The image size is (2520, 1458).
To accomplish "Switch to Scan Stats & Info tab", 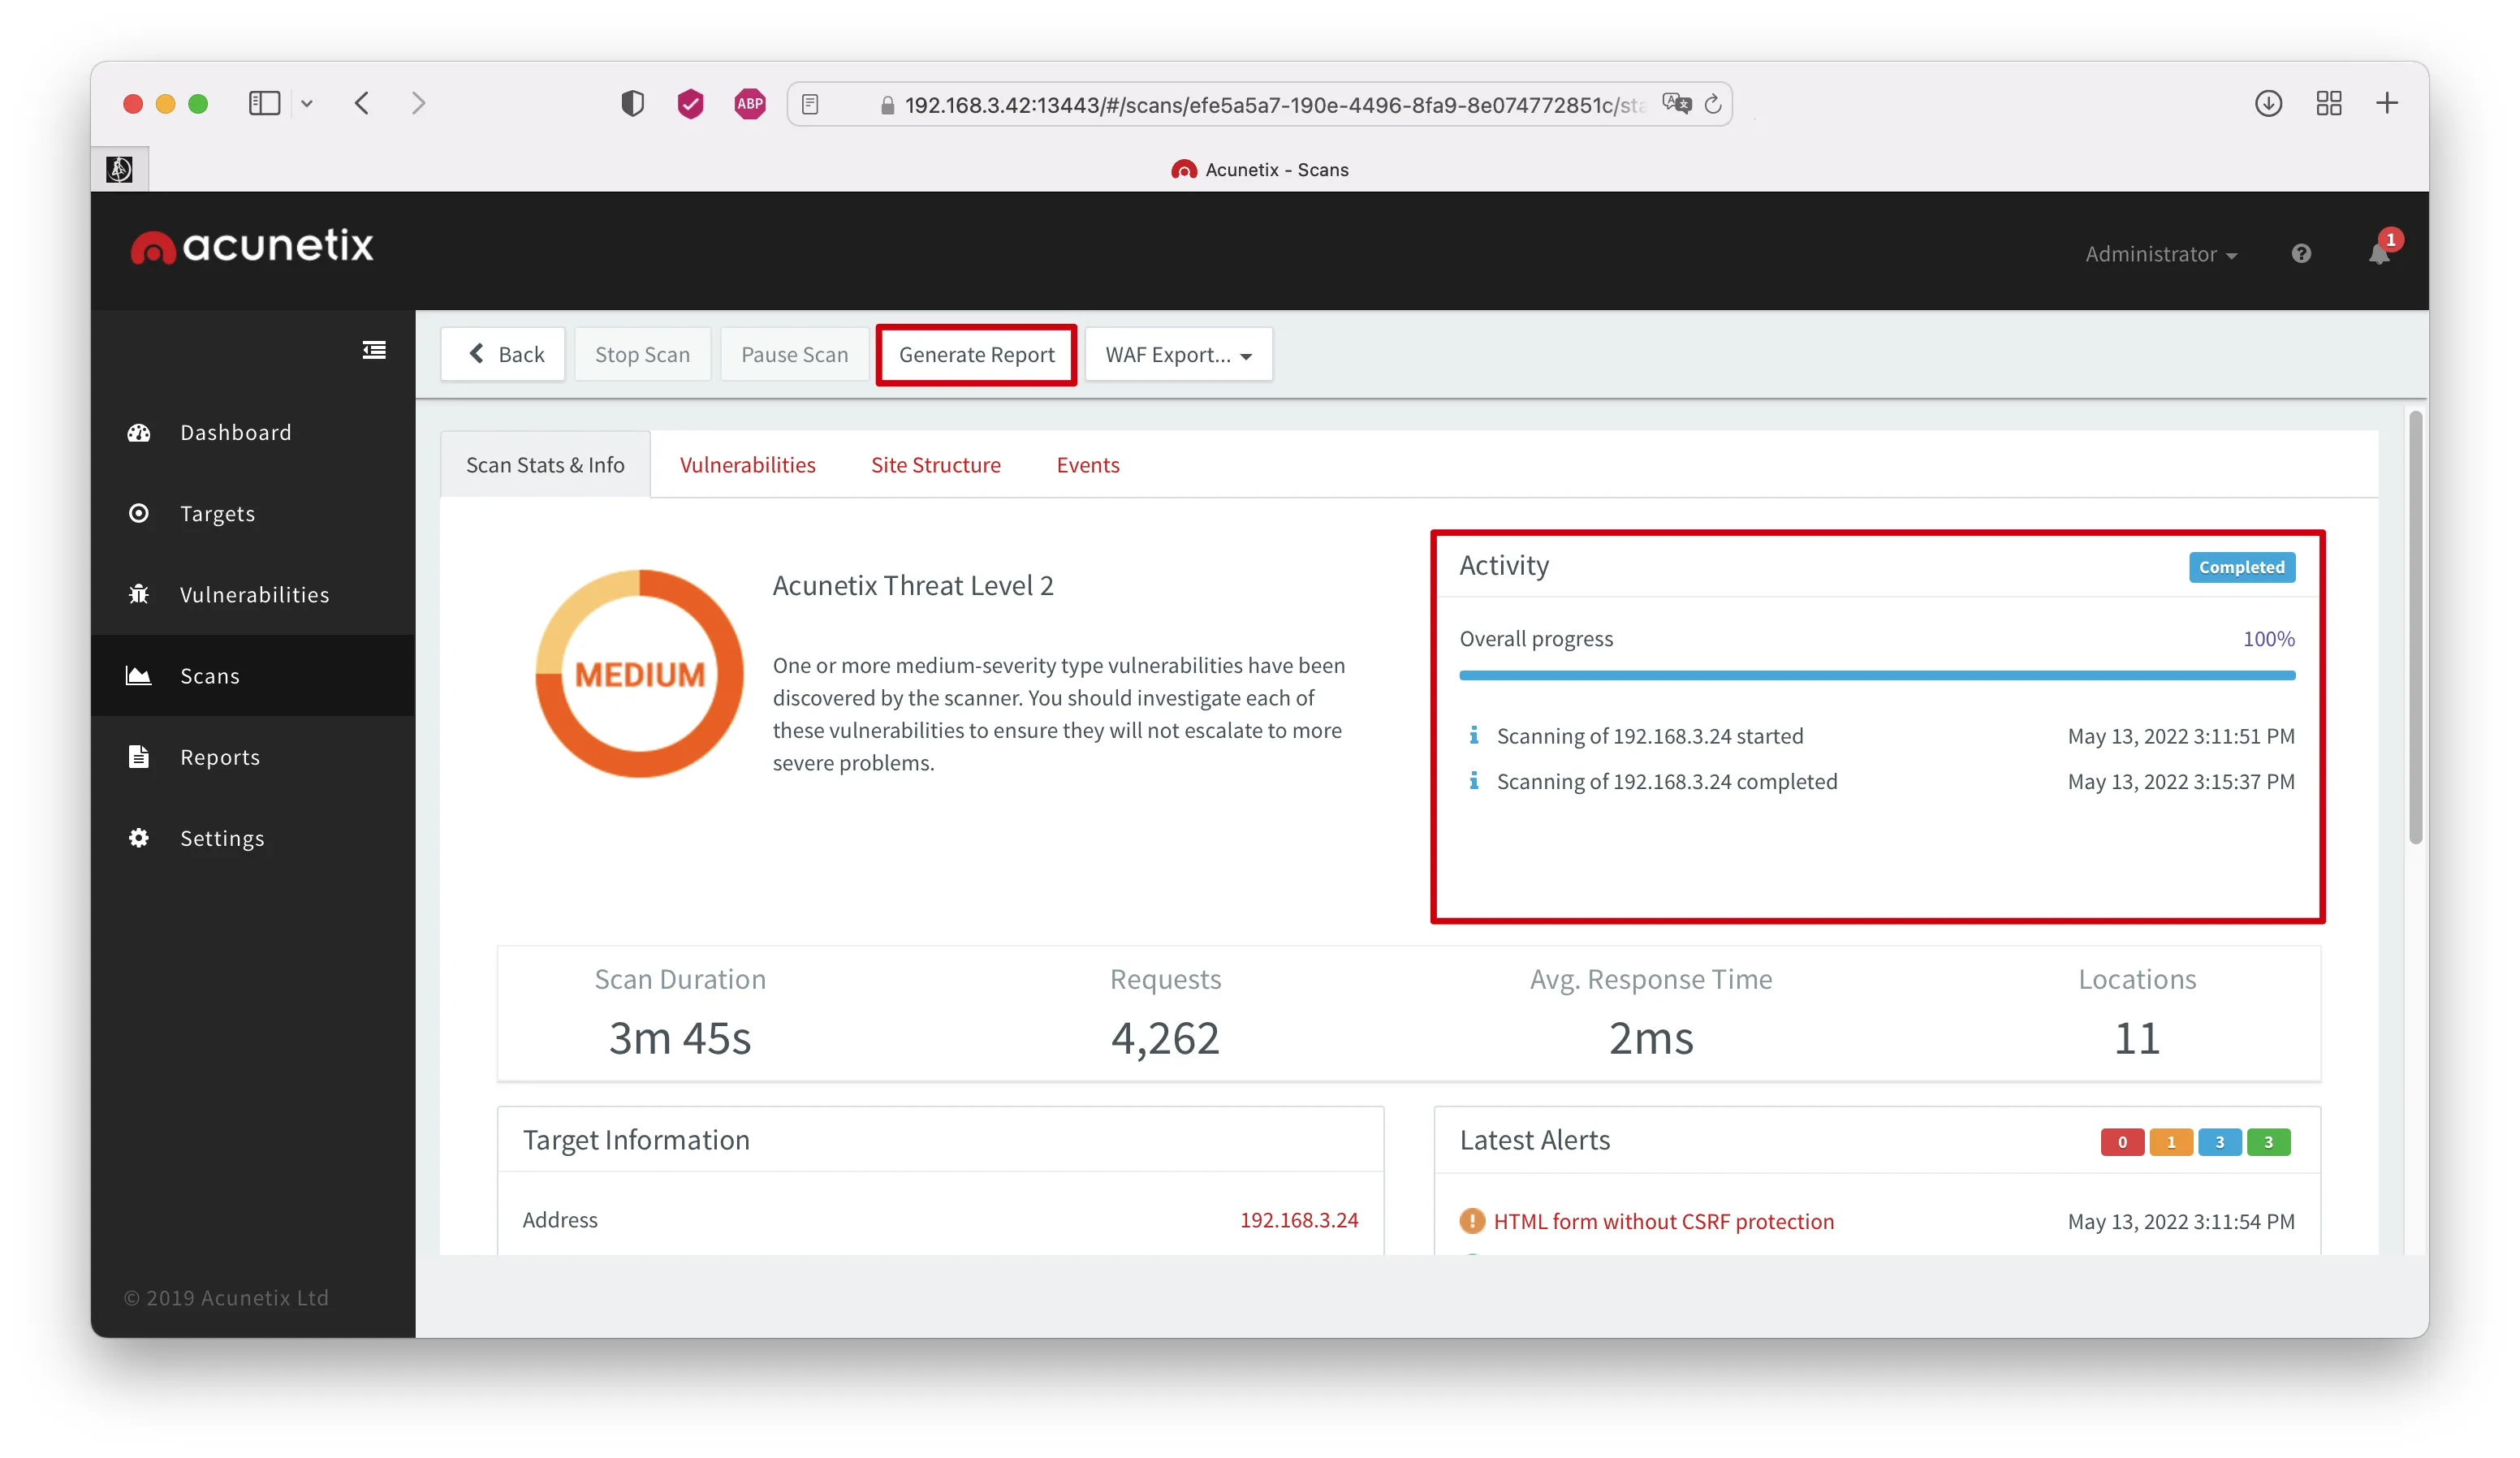I will coord(545,465).
